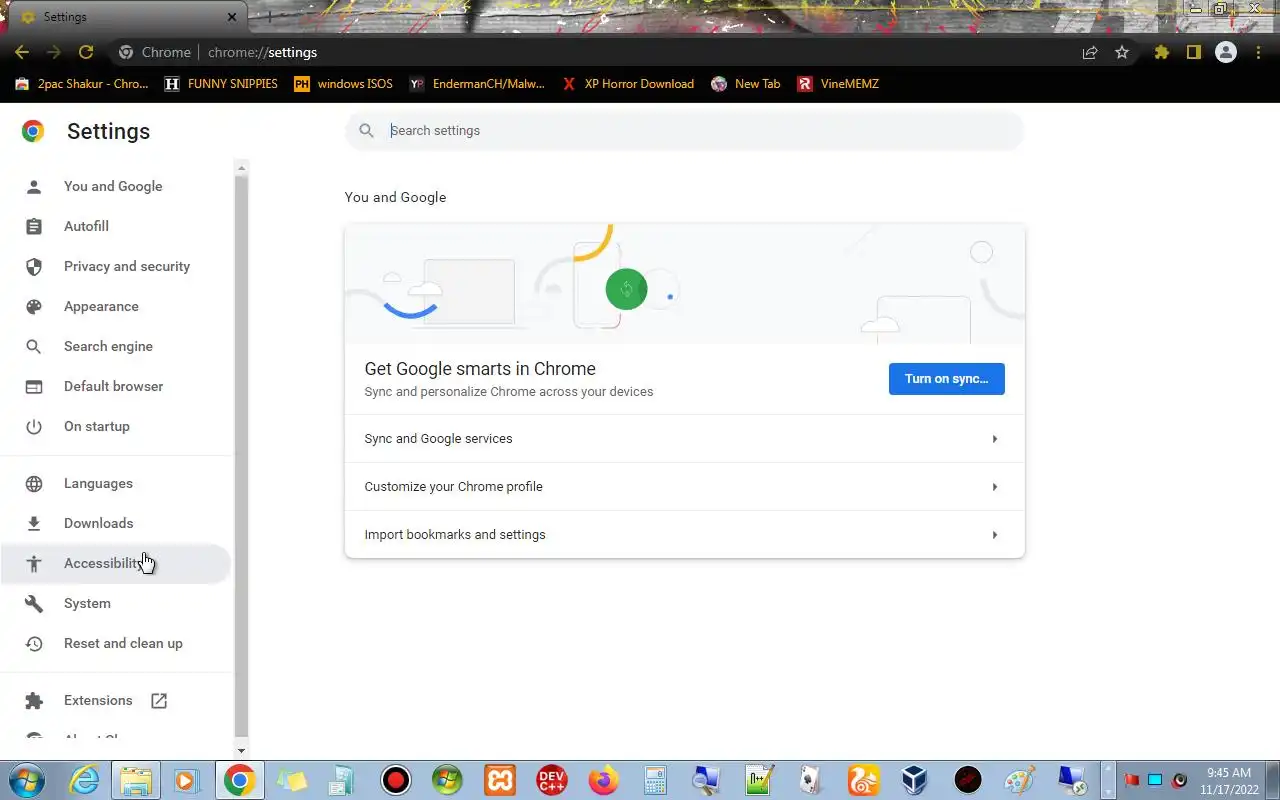Open Paint palette icon on taskbar

pos(1019,780)
